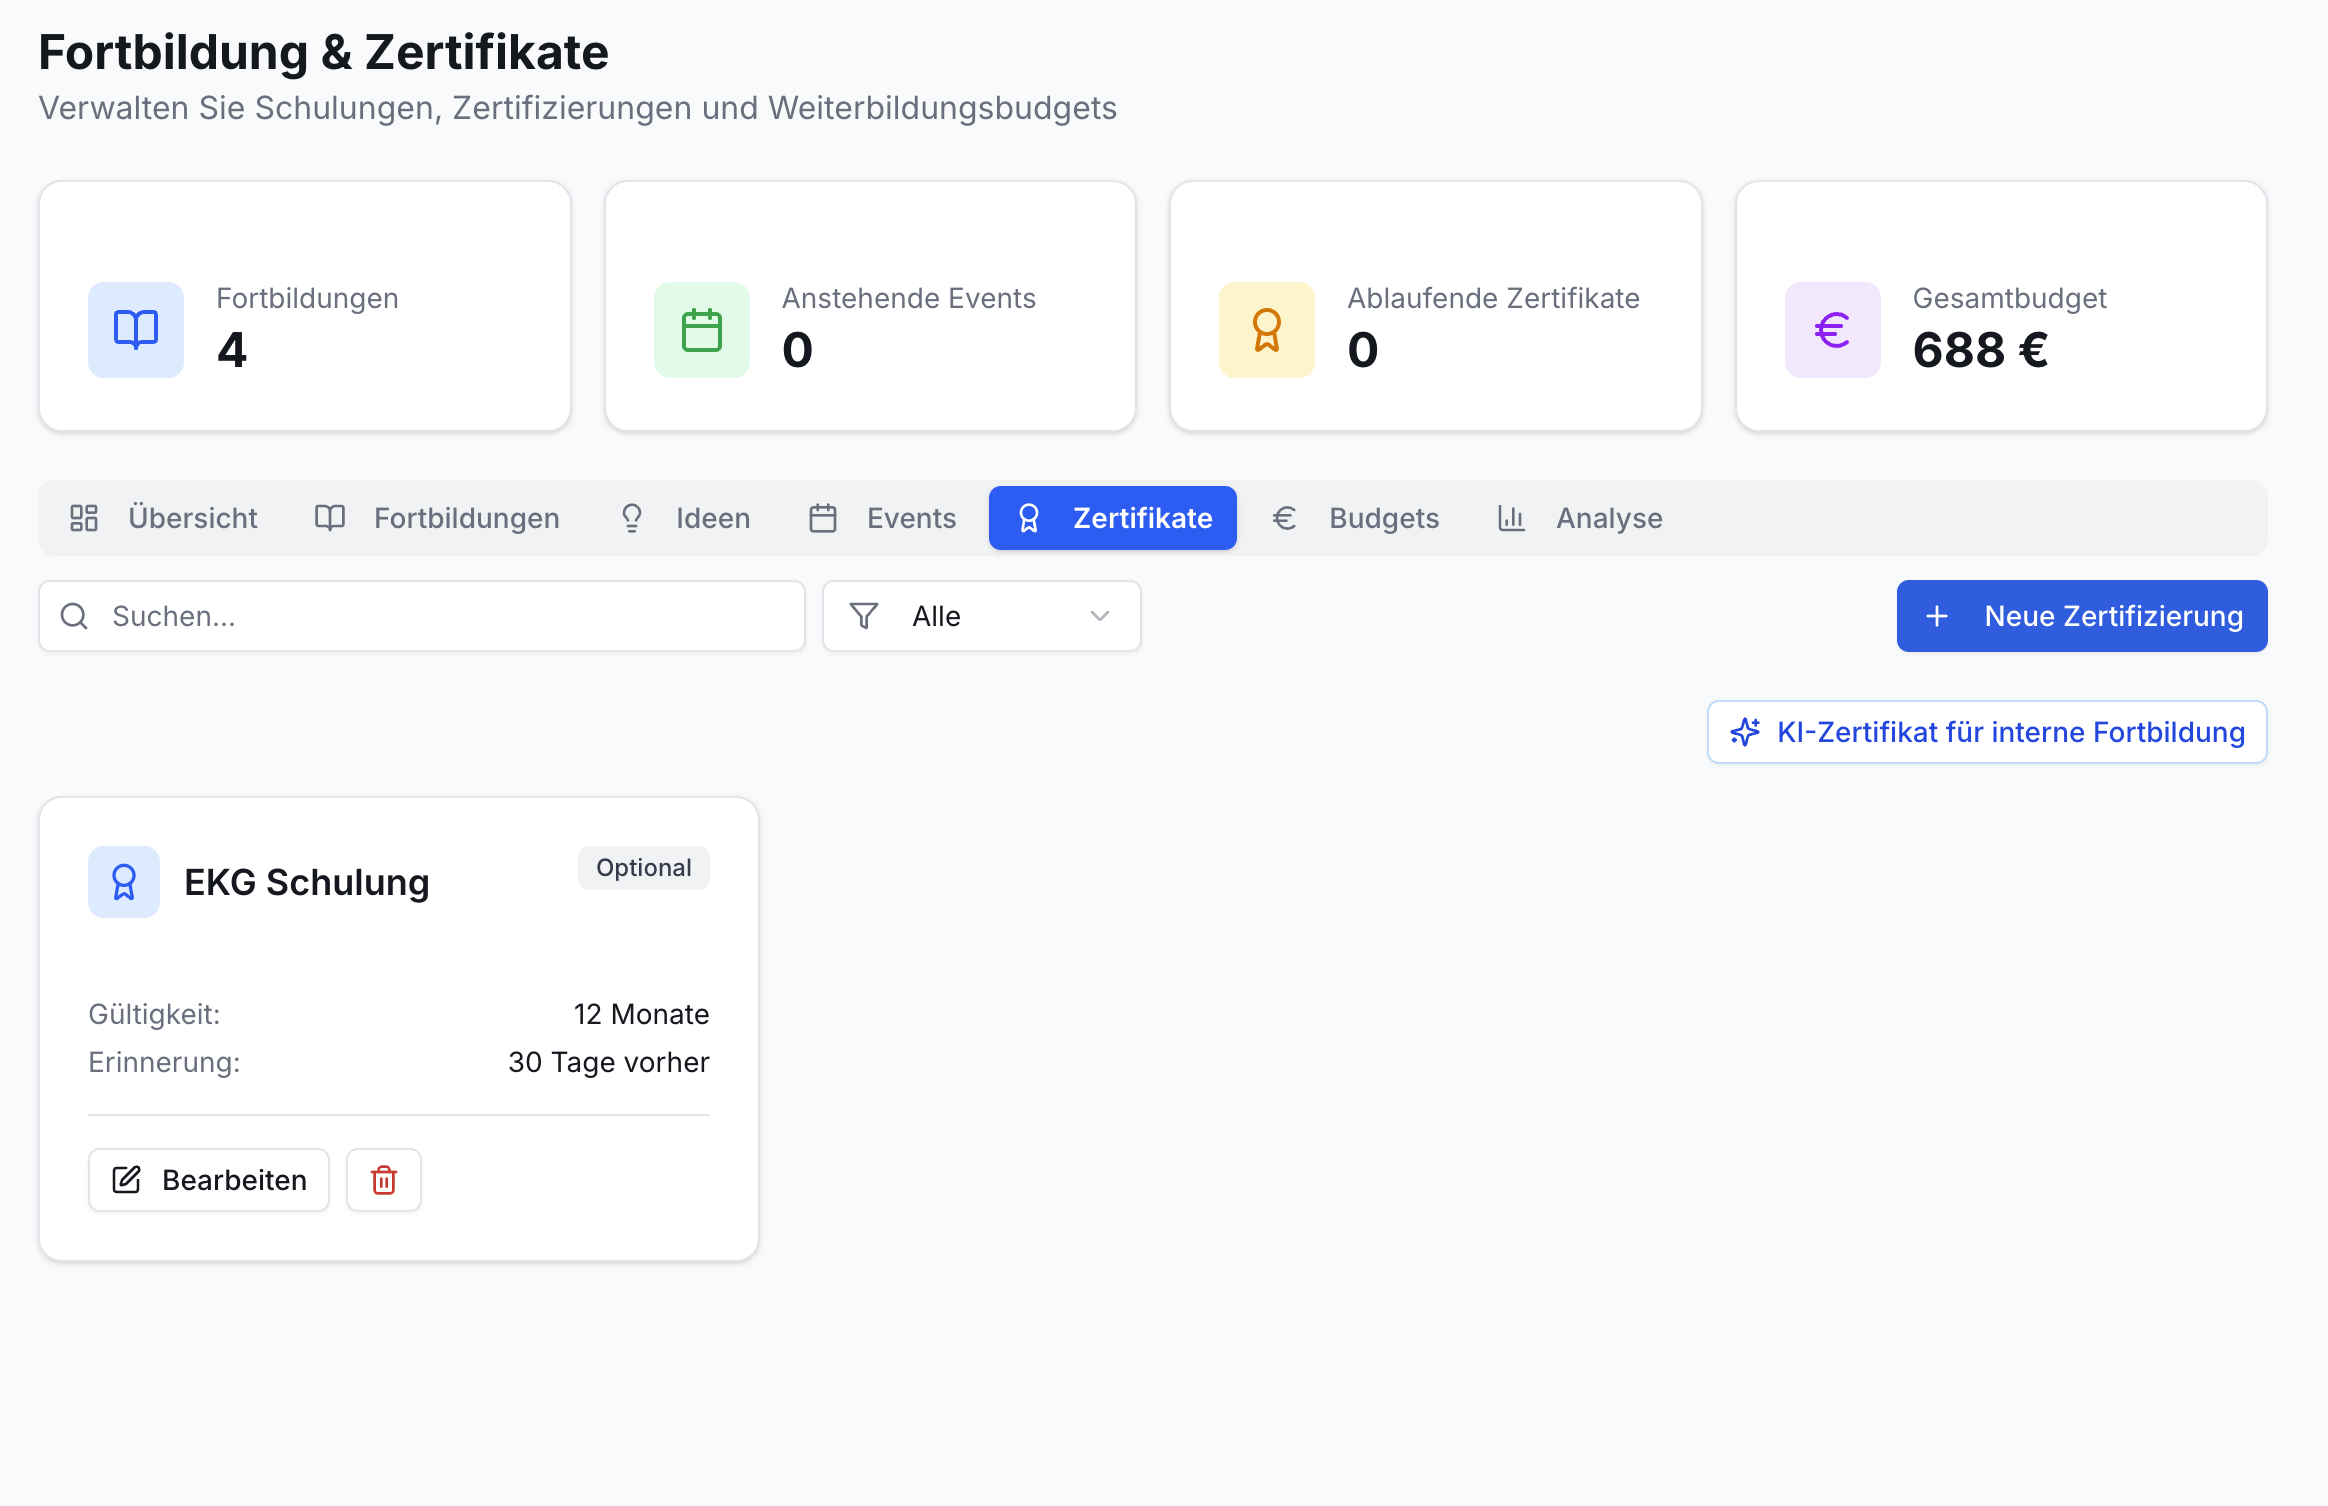The height and width of the screenshot is (1506, 2328).
Task: Switch to the Budgets tab
Action: point(1355,518)
